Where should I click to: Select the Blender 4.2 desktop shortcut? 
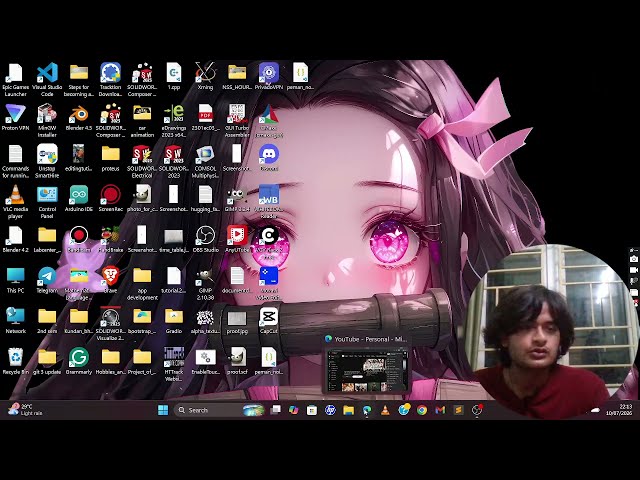point(16,239)
